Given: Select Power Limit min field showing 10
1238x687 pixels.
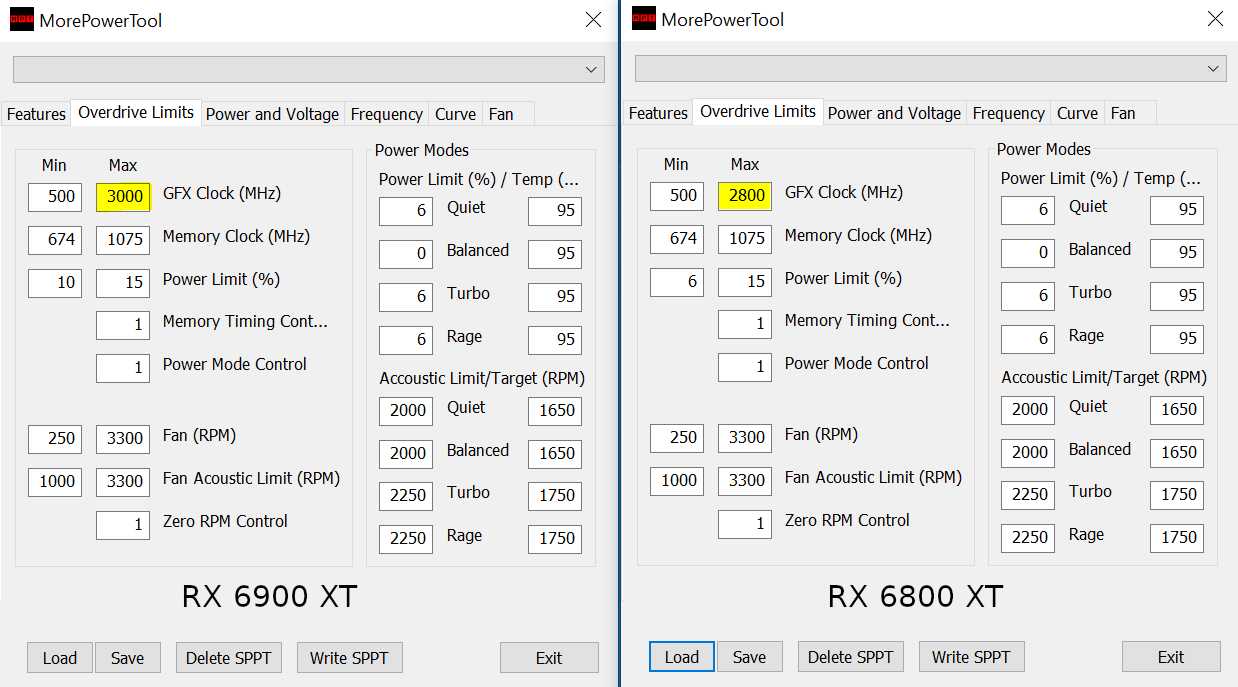Looking at the screenshot, I should [55, 283].
